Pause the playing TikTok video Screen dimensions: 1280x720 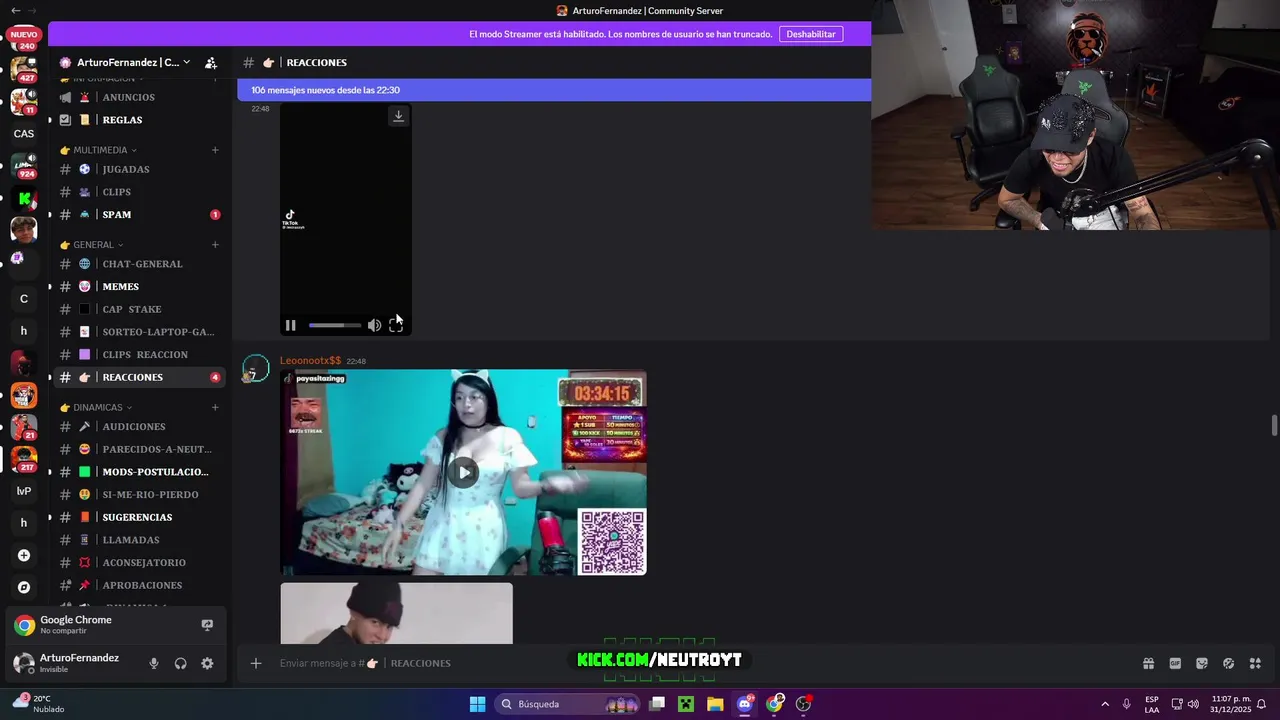pyautogui.click(x=290, y=325)
